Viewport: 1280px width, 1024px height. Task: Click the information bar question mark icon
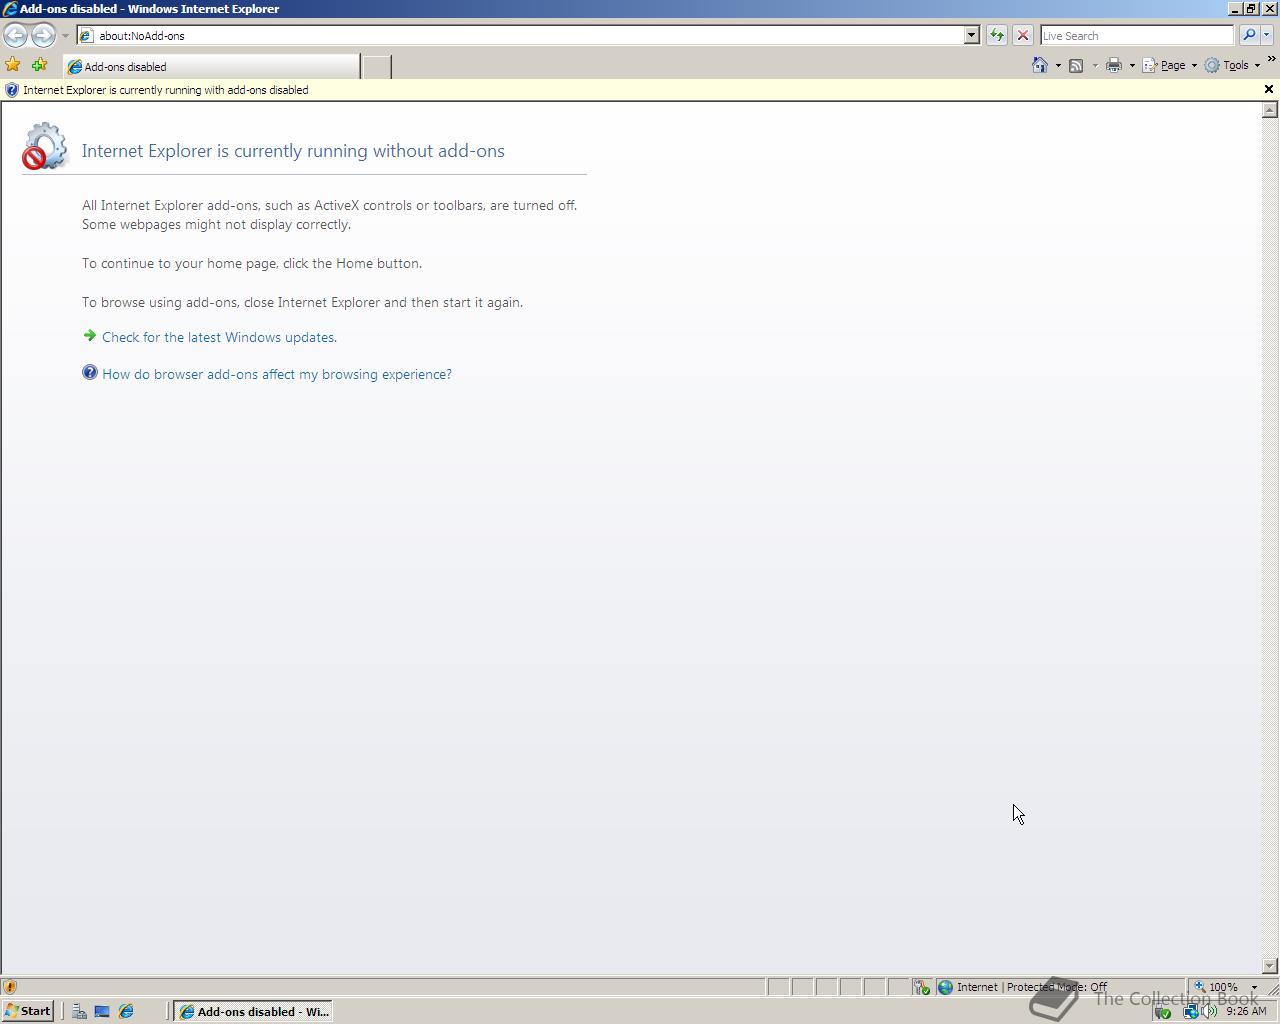click(12, 90)
